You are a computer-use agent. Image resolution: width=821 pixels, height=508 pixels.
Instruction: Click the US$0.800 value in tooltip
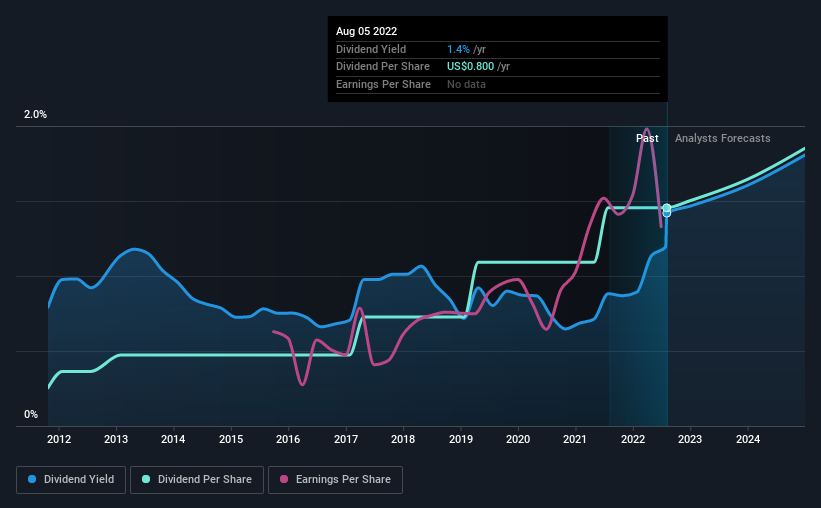coord(470,66)
